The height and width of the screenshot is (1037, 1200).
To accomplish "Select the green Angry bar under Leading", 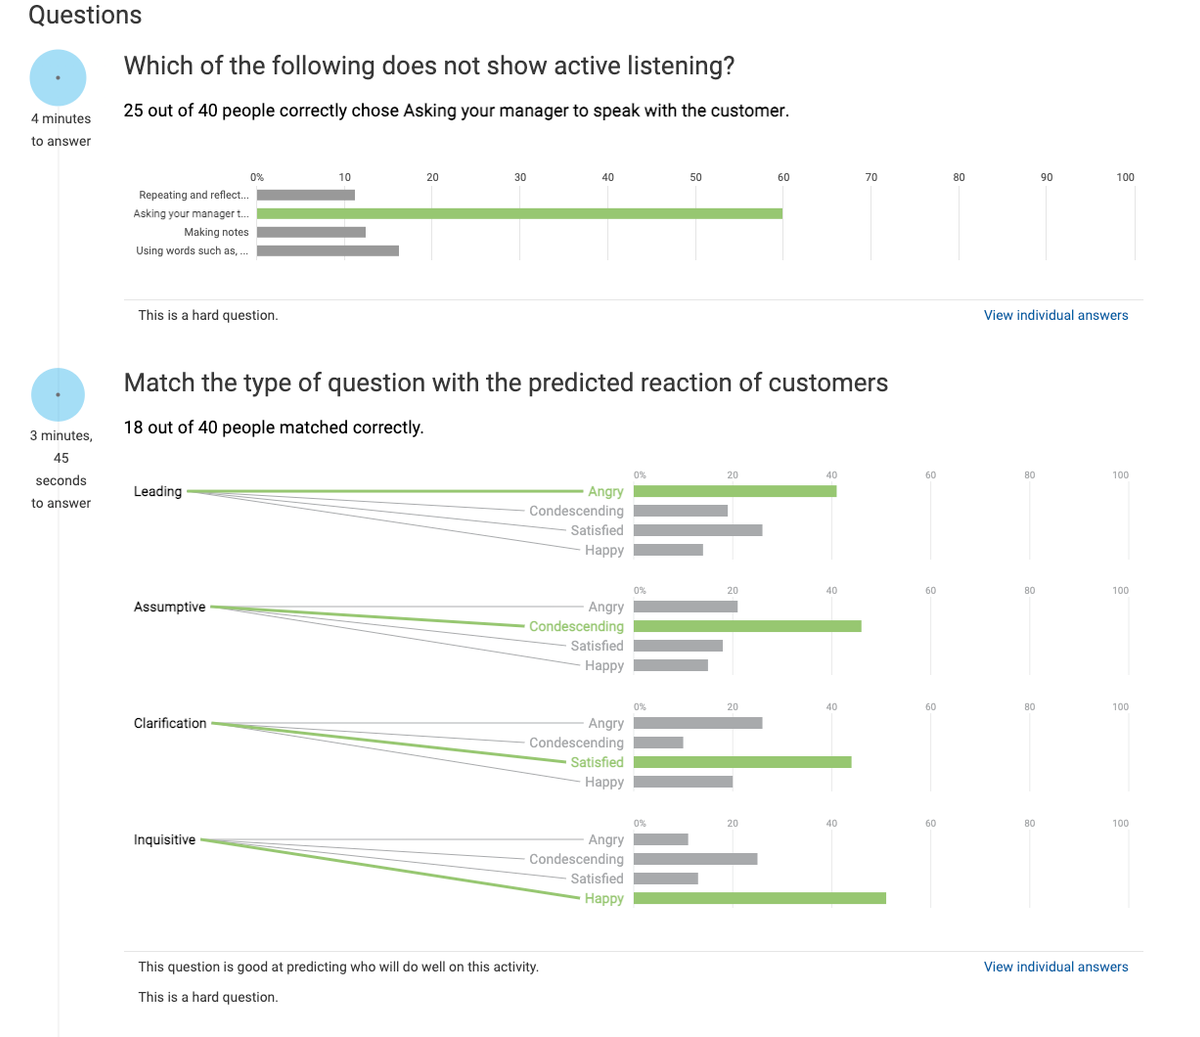I will (x=735, y=490).
